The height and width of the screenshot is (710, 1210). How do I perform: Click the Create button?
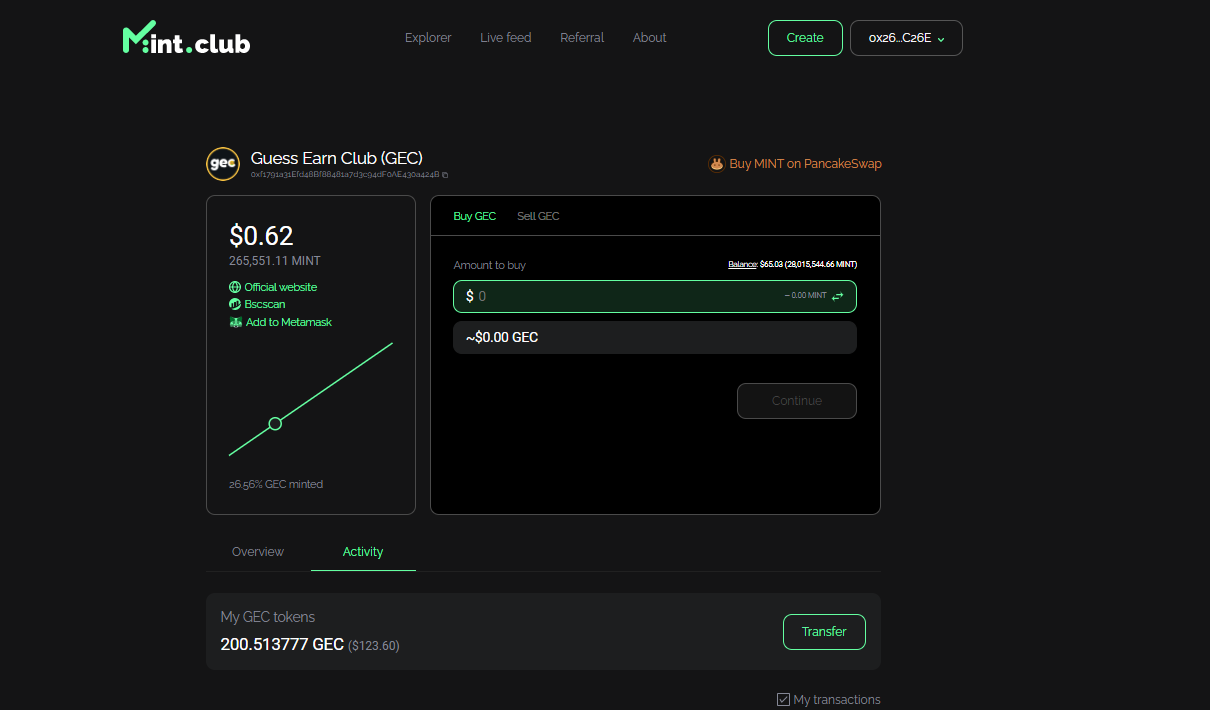click(805, 38)
